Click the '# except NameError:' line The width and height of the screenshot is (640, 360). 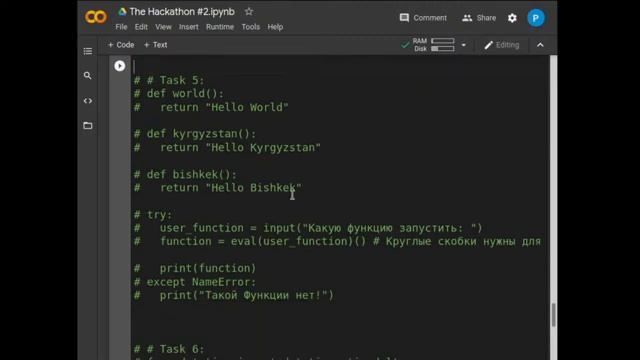click(x=195, y=282)
